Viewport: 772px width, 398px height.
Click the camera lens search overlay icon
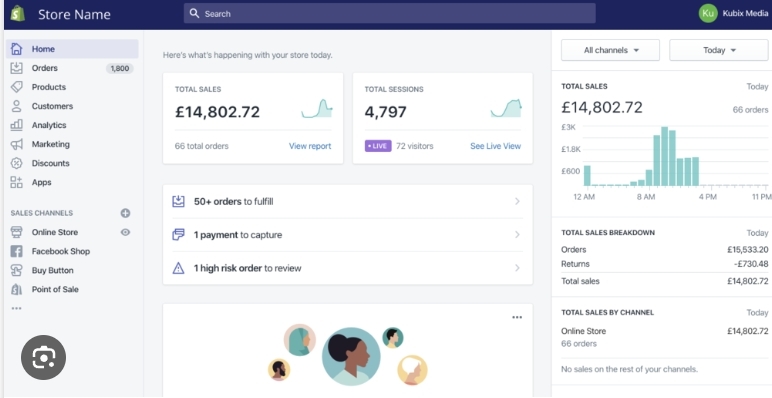43,357
